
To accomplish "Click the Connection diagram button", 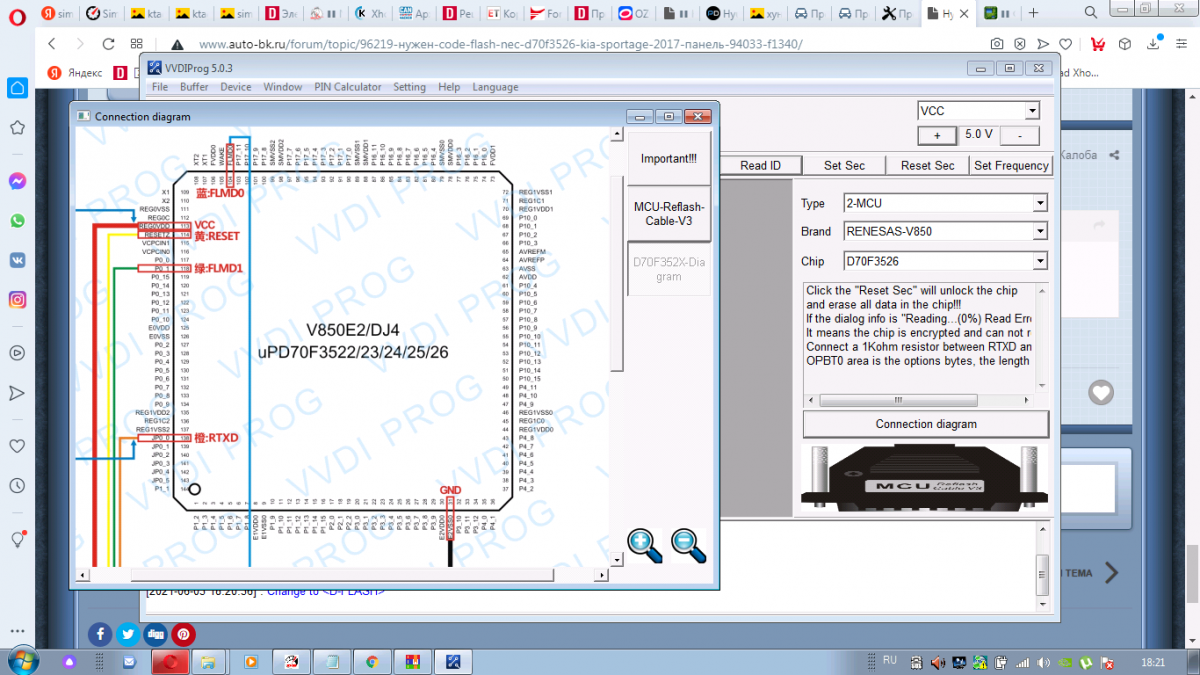I will (926, 424).
